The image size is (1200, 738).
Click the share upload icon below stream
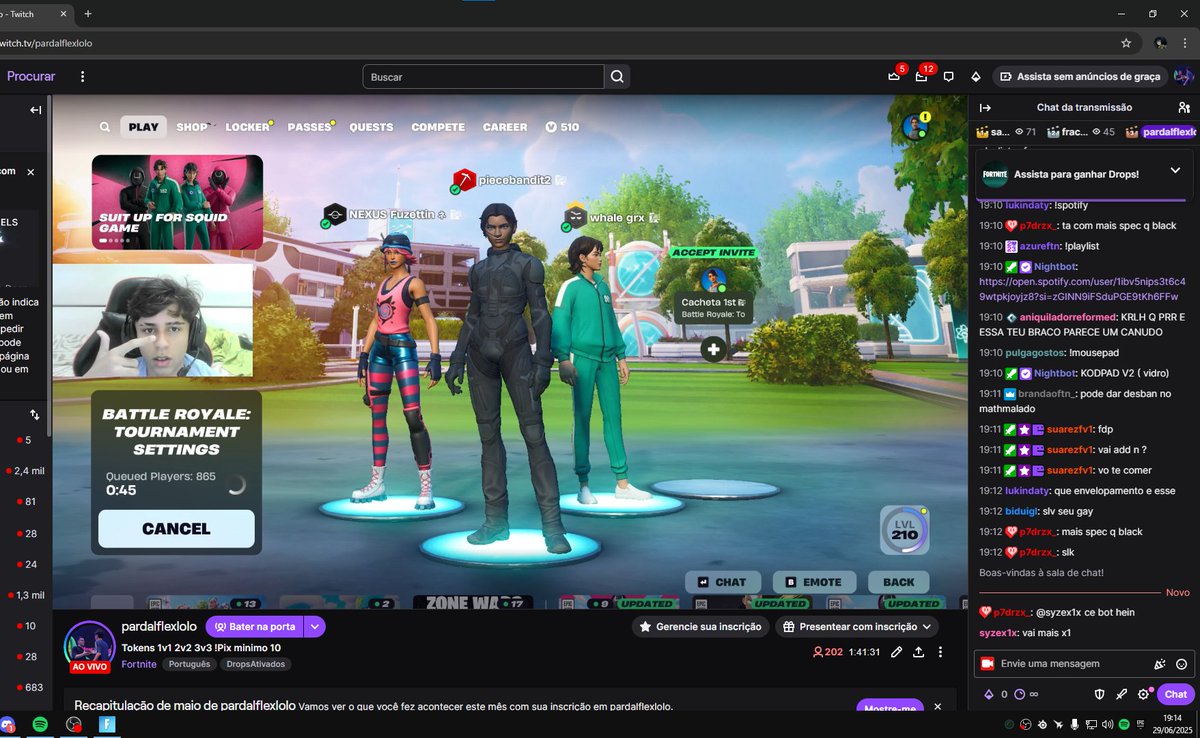tap(918, 652)
